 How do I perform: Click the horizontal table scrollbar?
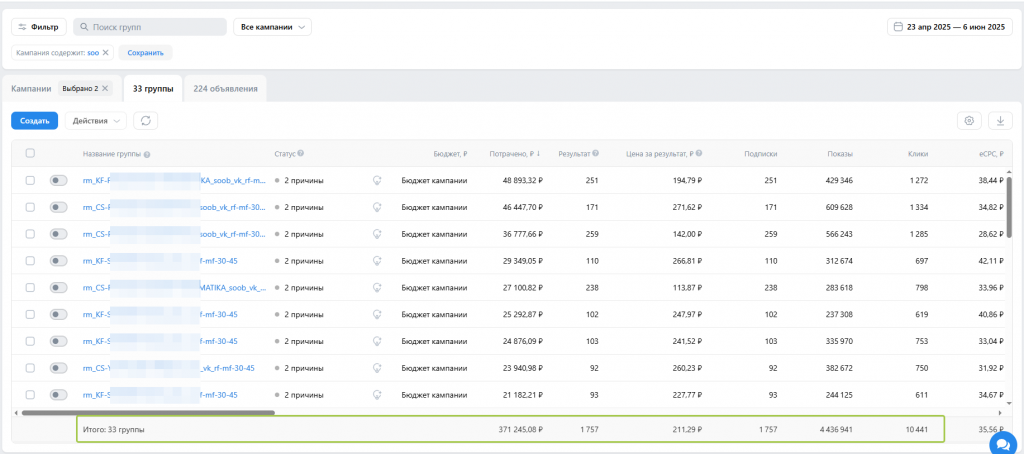(148, 413)
